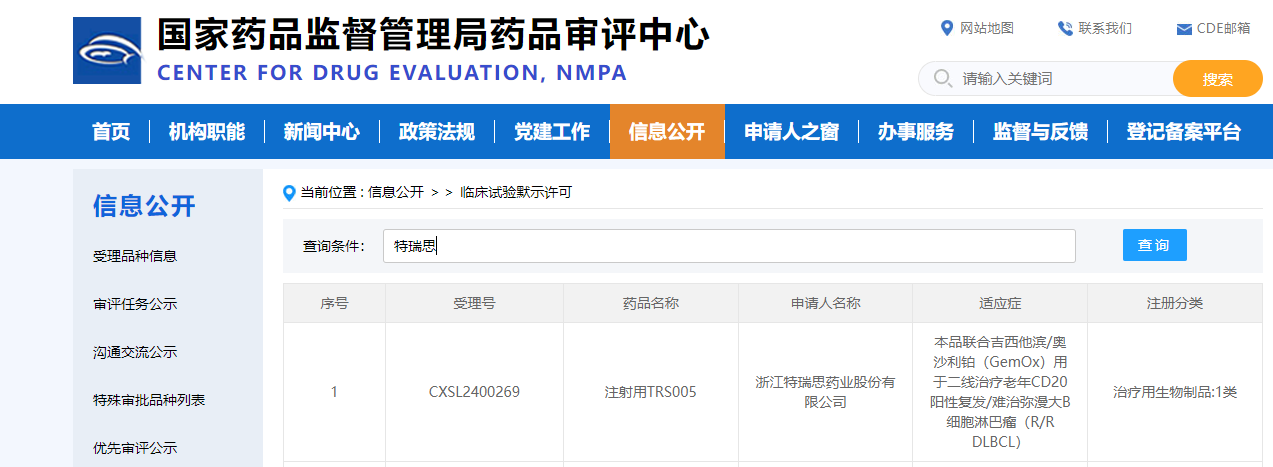The image size is (1273, 467).
Task: Open 登记备案平台 in navigation bar
Action: (x=1183, y=132)
